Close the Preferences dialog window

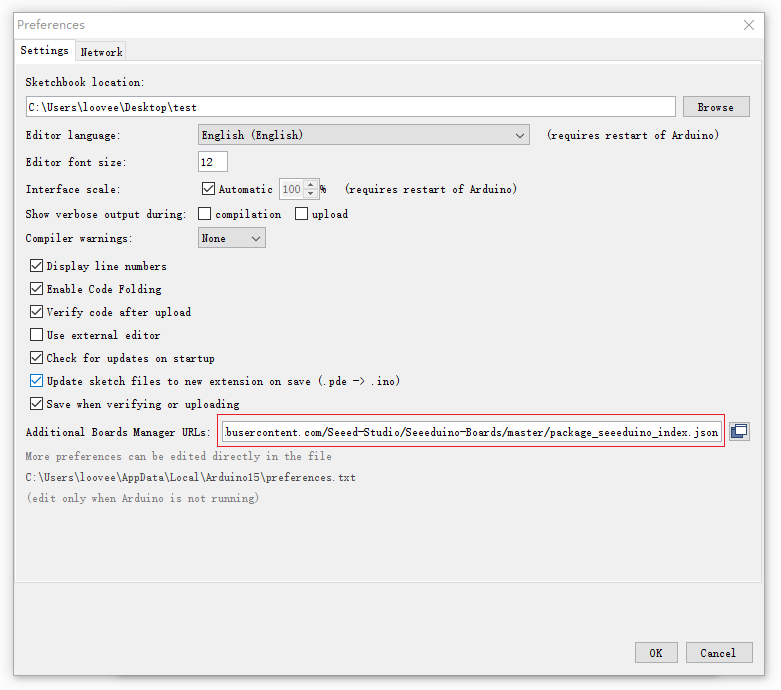tap(748, 25)
